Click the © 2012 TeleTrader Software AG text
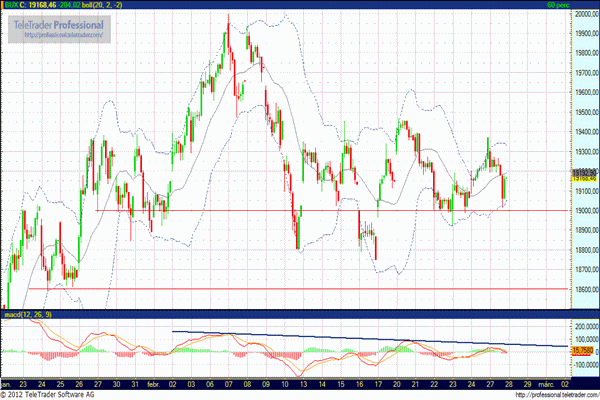Viewport: 600px width, 400px height. point(47,395)
